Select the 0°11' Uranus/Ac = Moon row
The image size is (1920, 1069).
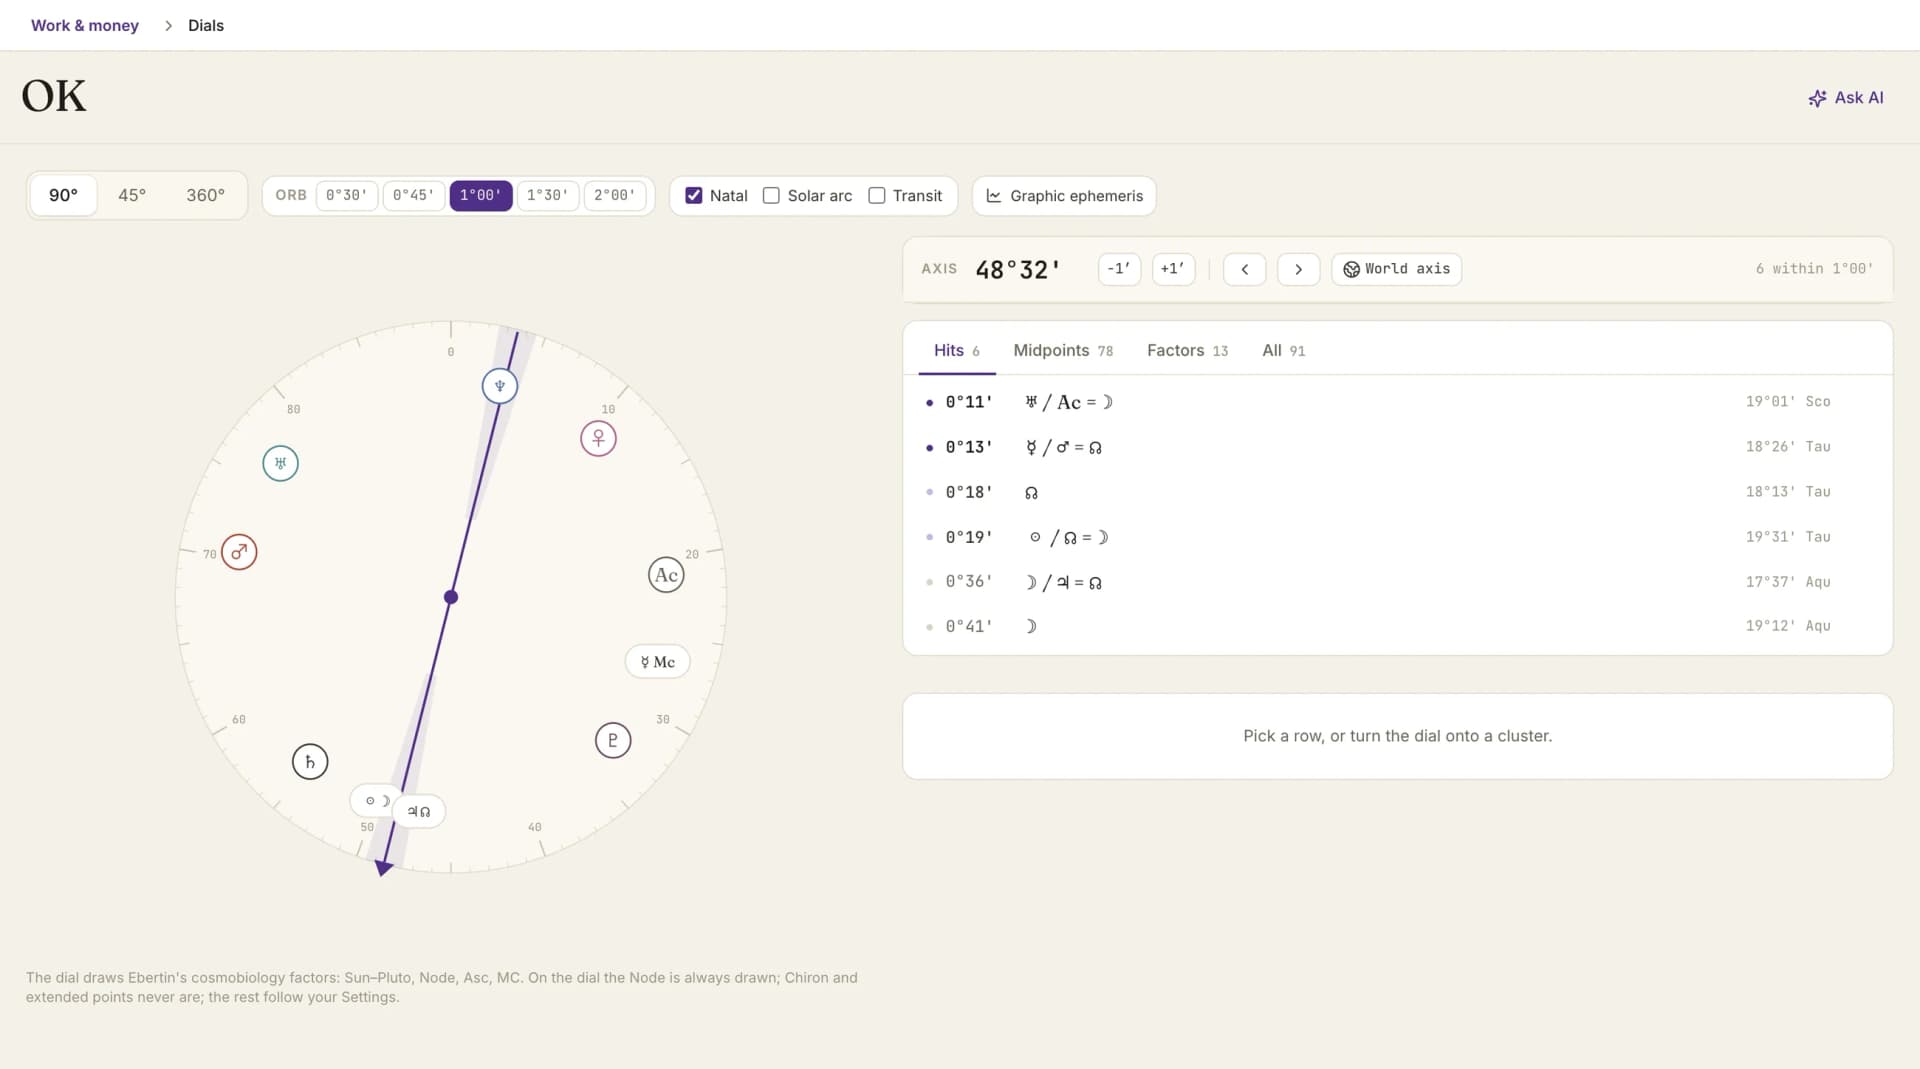click(x=1397, y=402)
